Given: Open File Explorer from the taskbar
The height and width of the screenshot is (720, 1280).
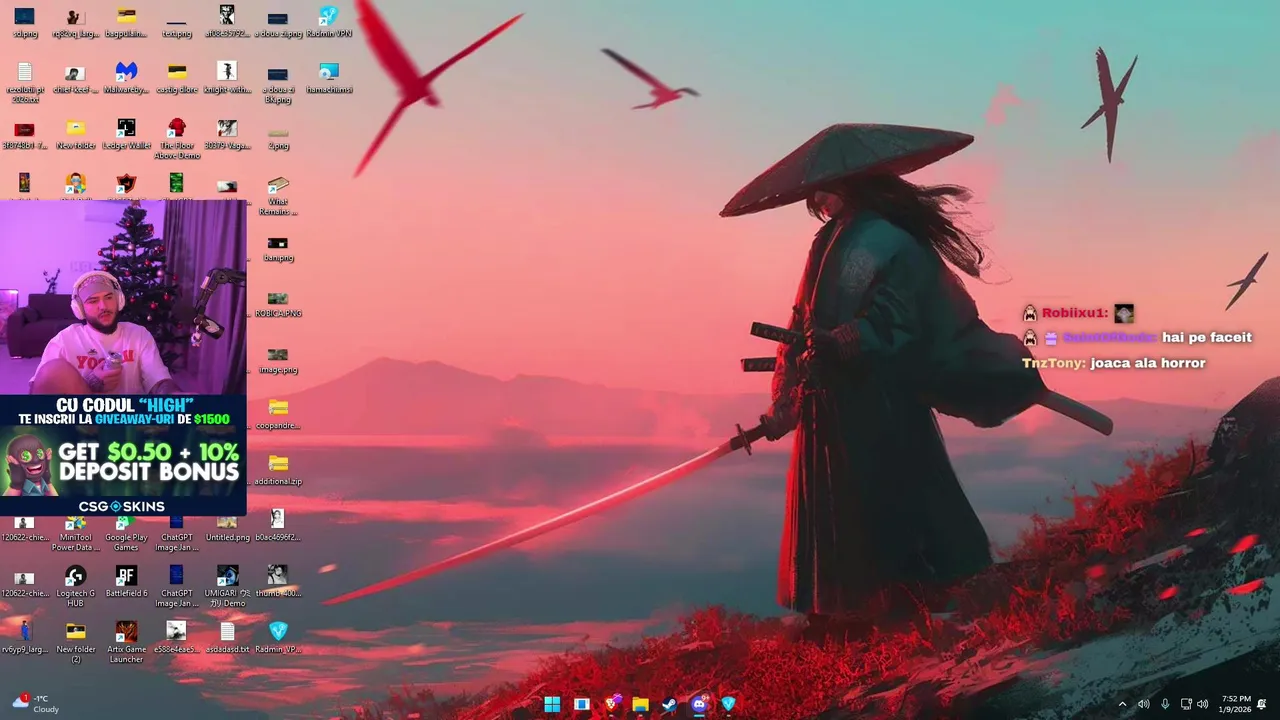Looking at the screenshot, I should coord(640,704).
